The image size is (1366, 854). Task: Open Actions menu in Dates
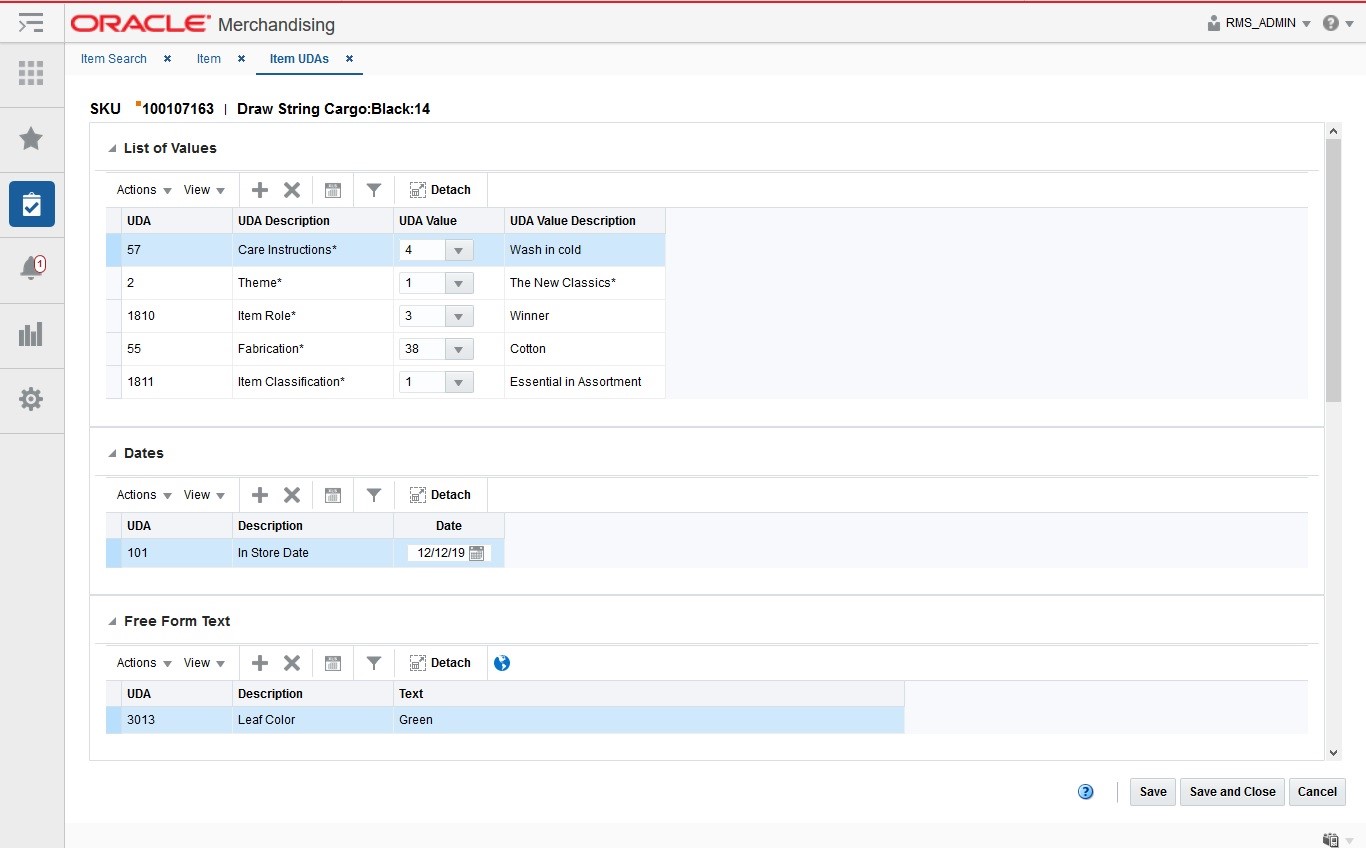[x=144, y=495]
